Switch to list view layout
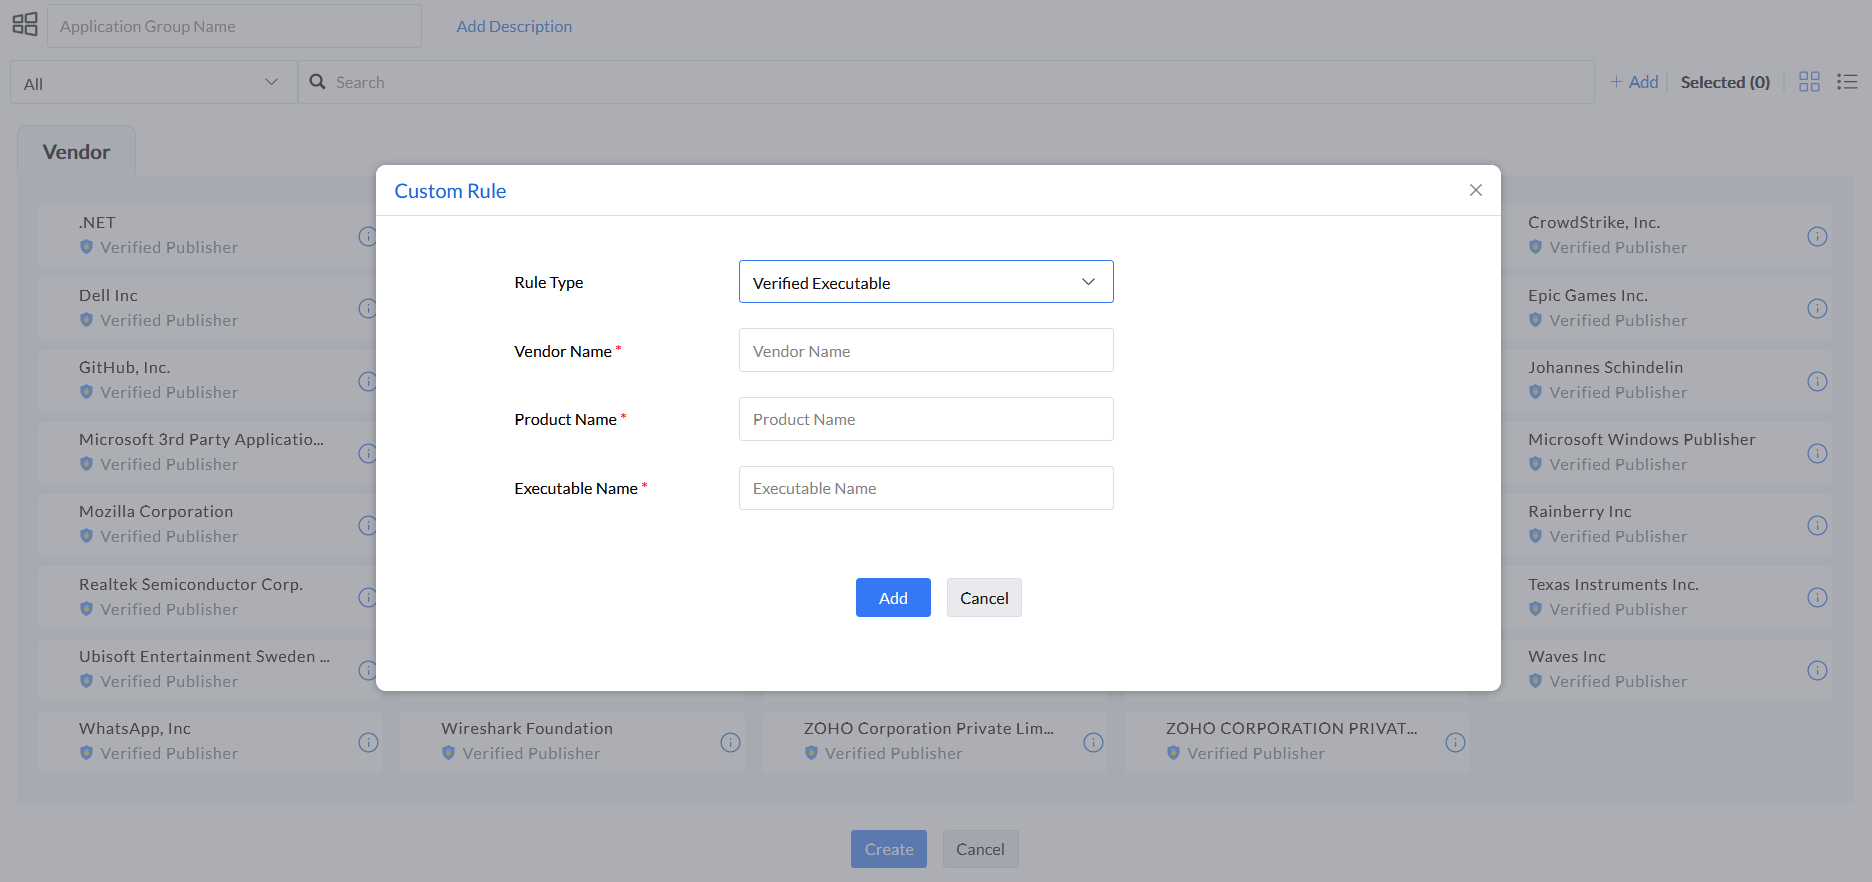 pos(1847,82)
